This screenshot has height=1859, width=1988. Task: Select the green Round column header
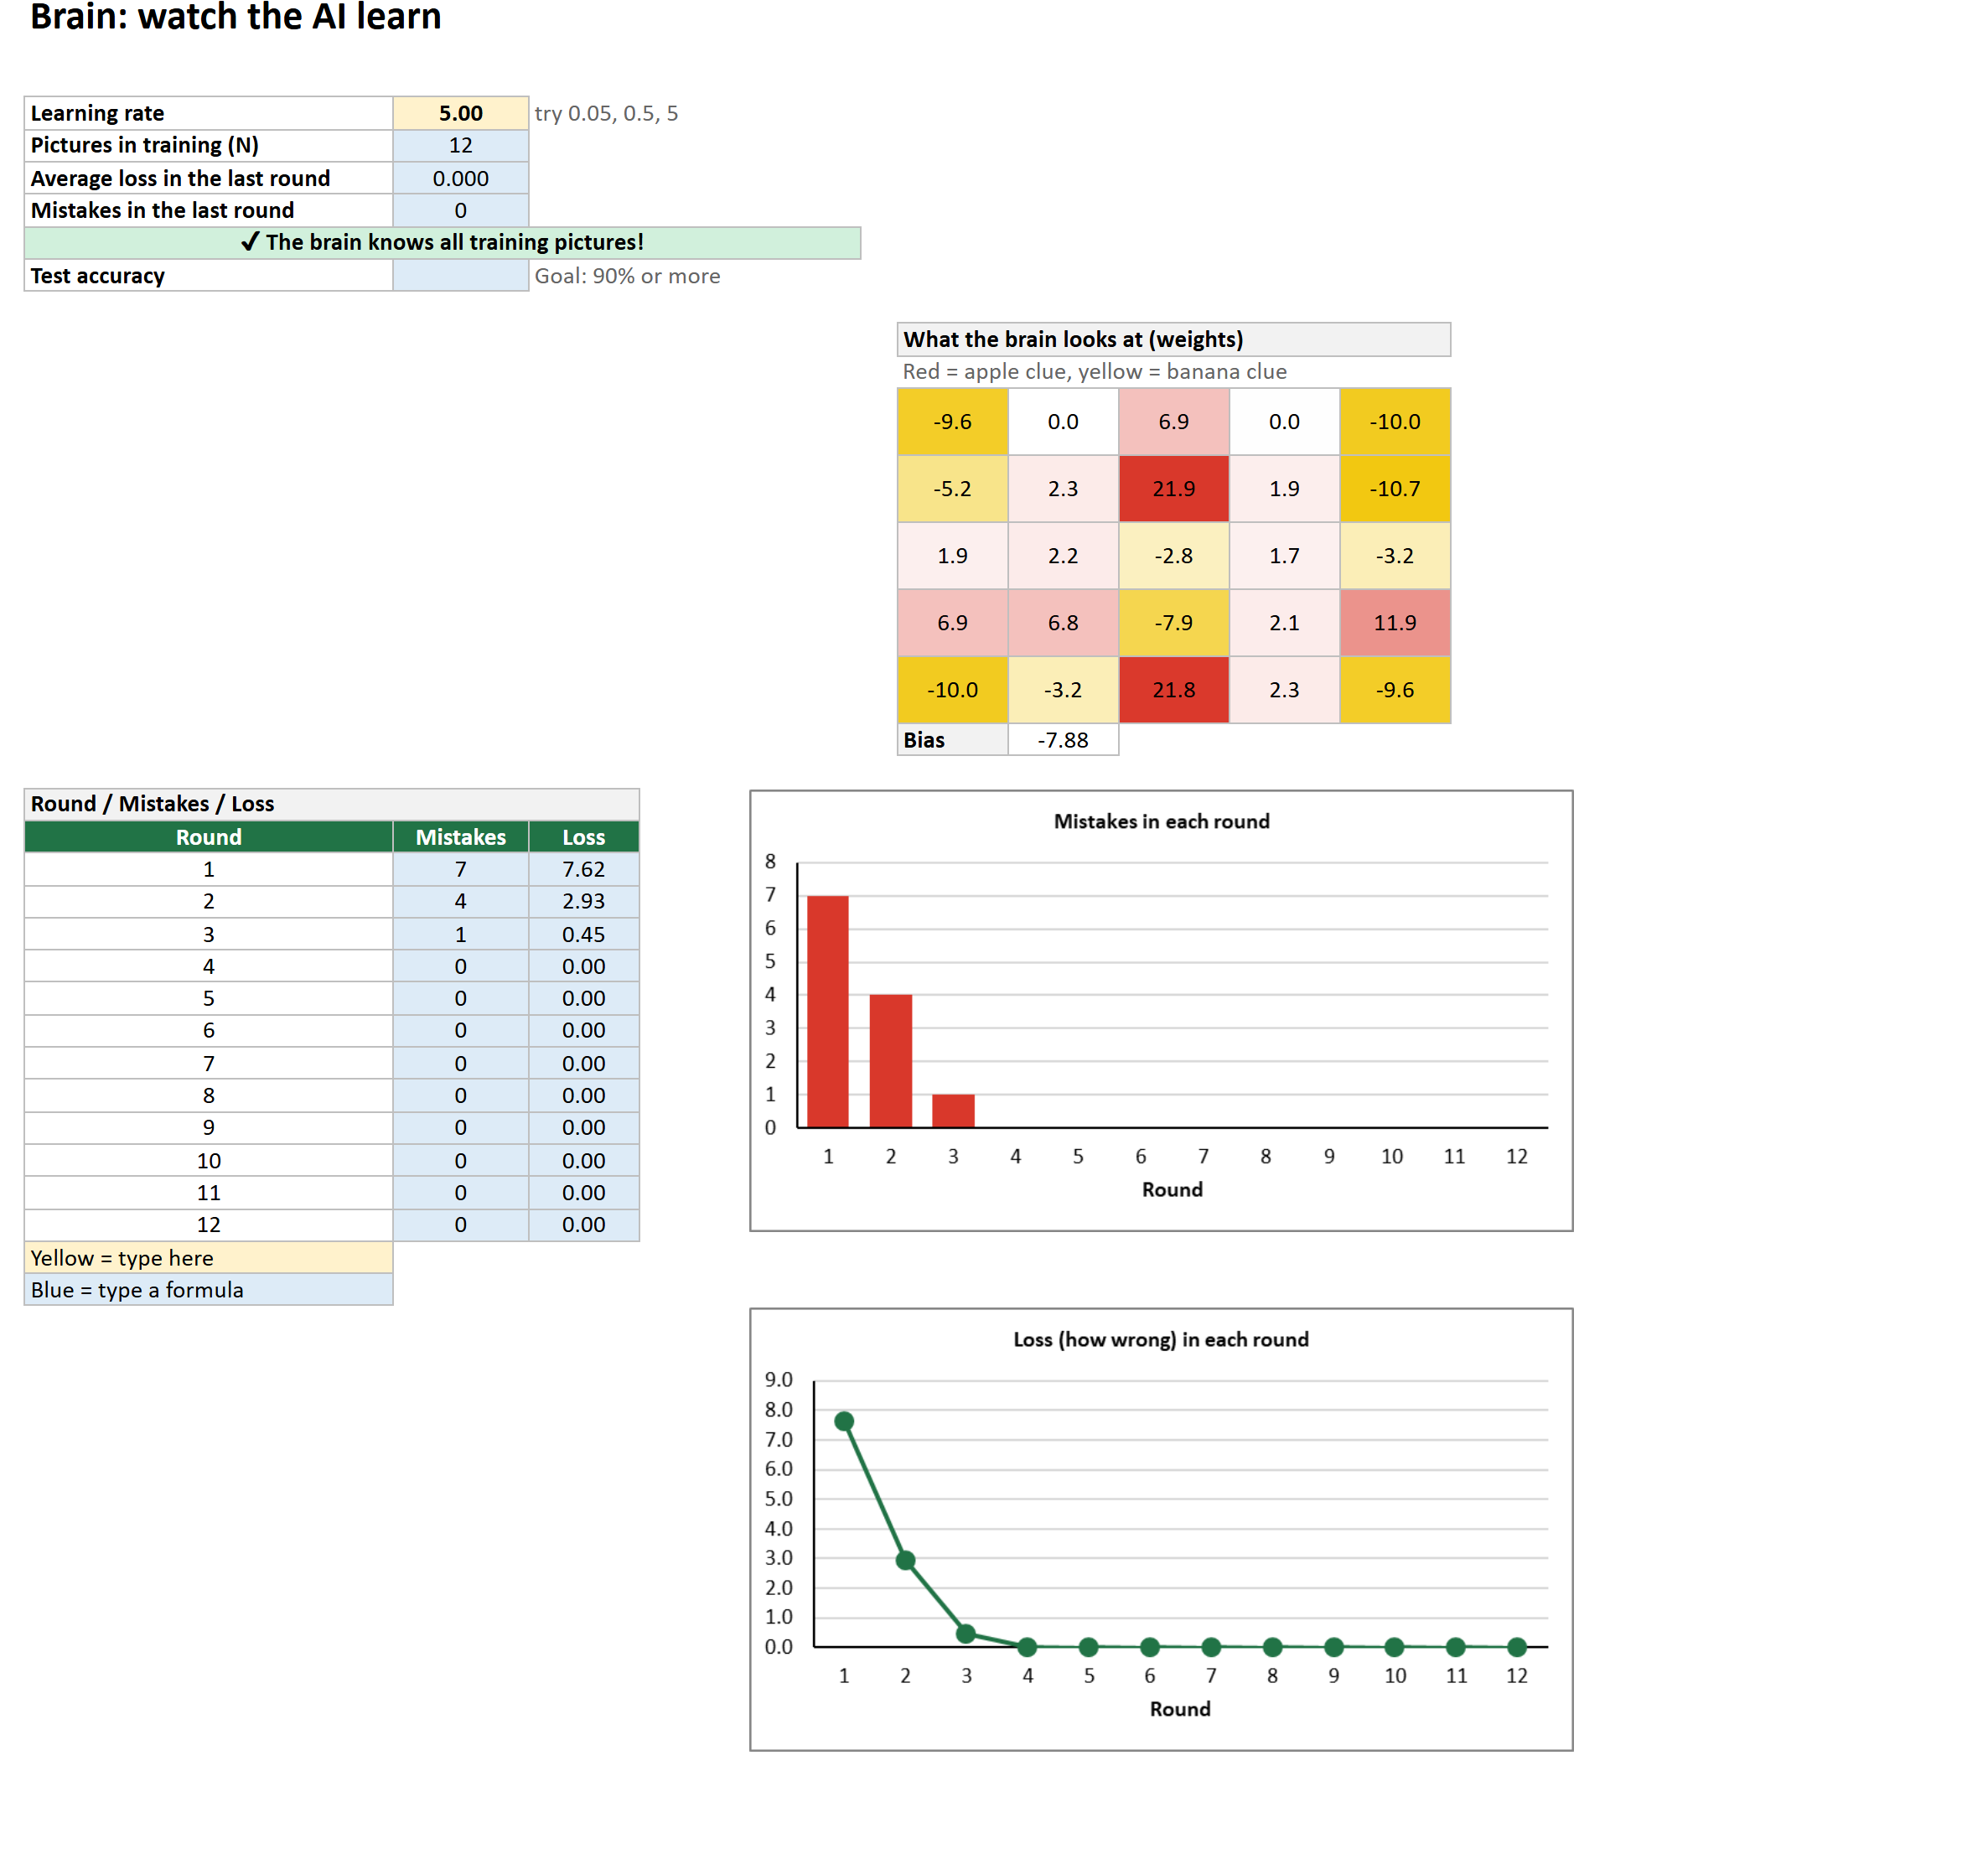(x=208, y=837)
